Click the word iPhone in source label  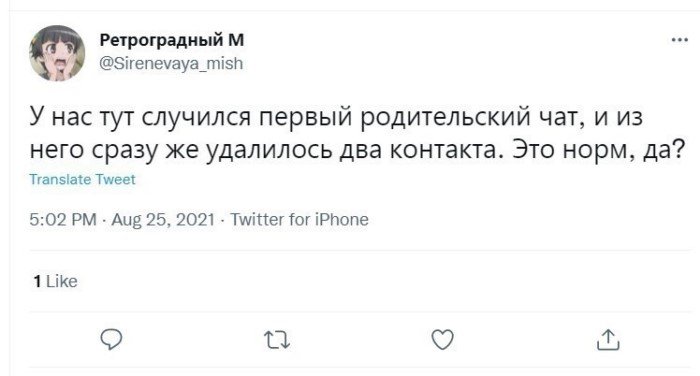coord(342,219)
